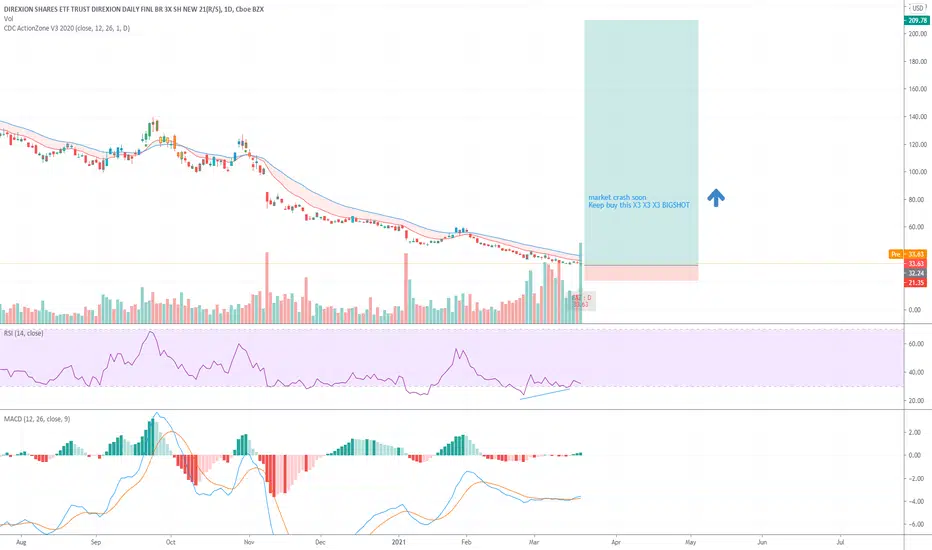This screenshot has height=550, width=932.
Task: Select the blue RSI divergence trendline
Action: pos(544,394)
